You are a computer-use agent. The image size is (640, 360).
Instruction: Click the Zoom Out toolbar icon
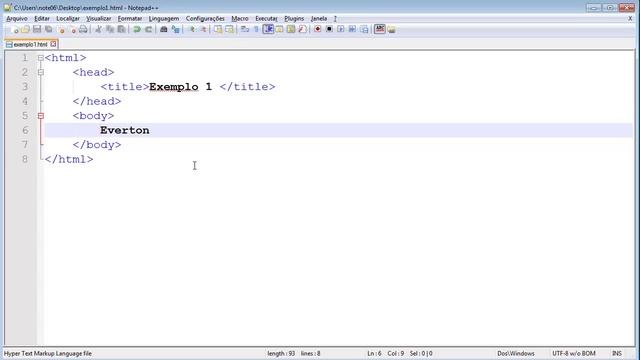click(x=203, y=29)
